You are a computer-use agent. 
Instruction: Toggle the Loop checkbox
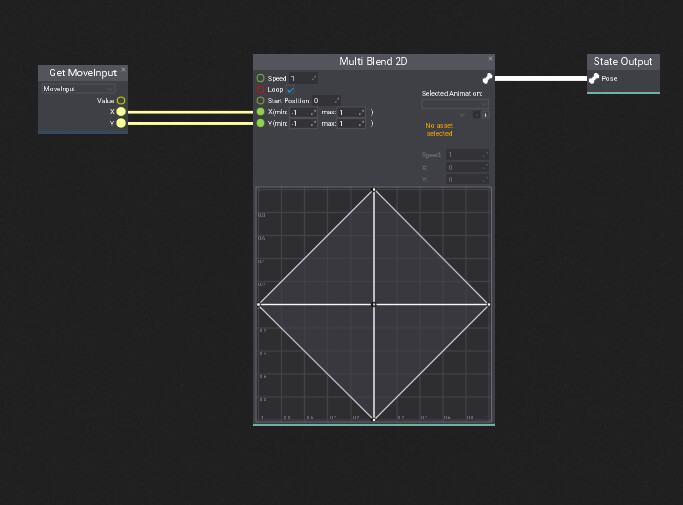[291, 90]
